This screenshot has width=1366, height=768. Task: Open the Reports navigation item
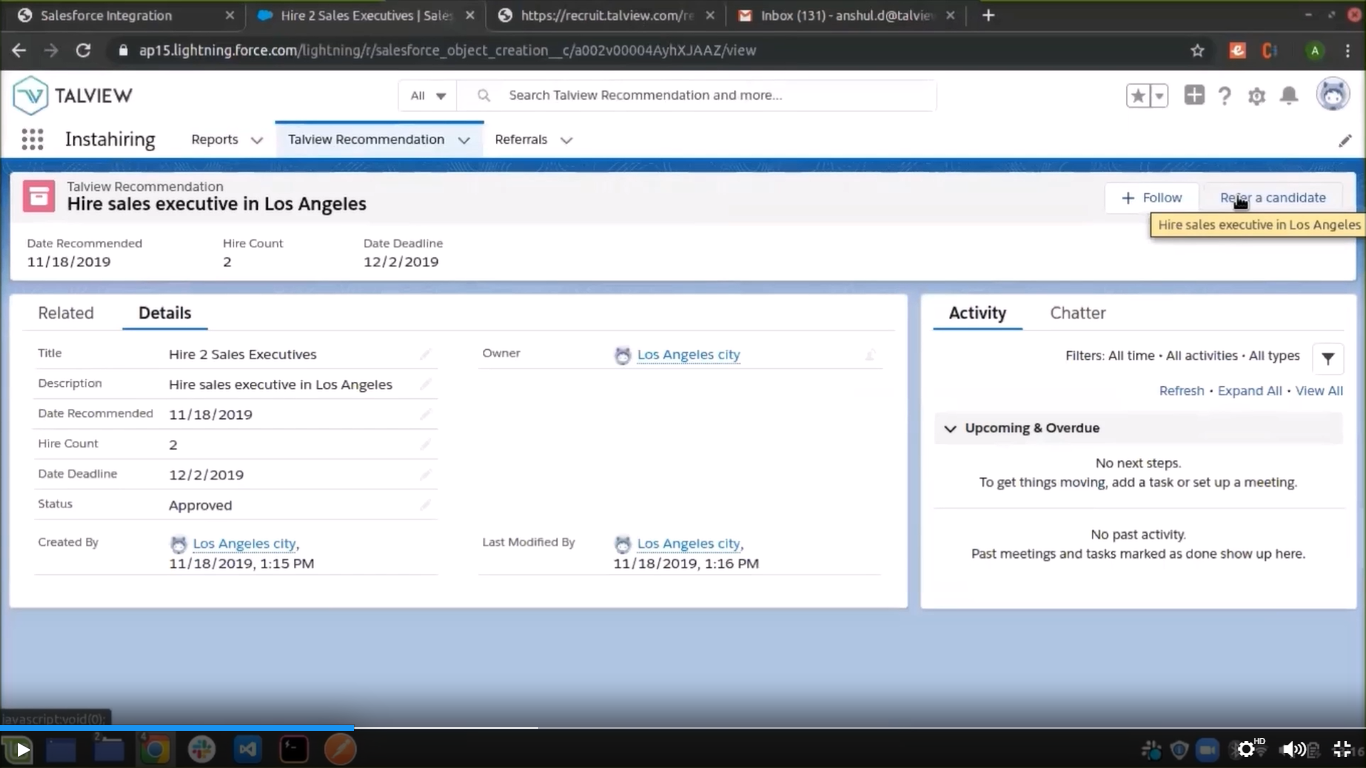coord(215,140)
